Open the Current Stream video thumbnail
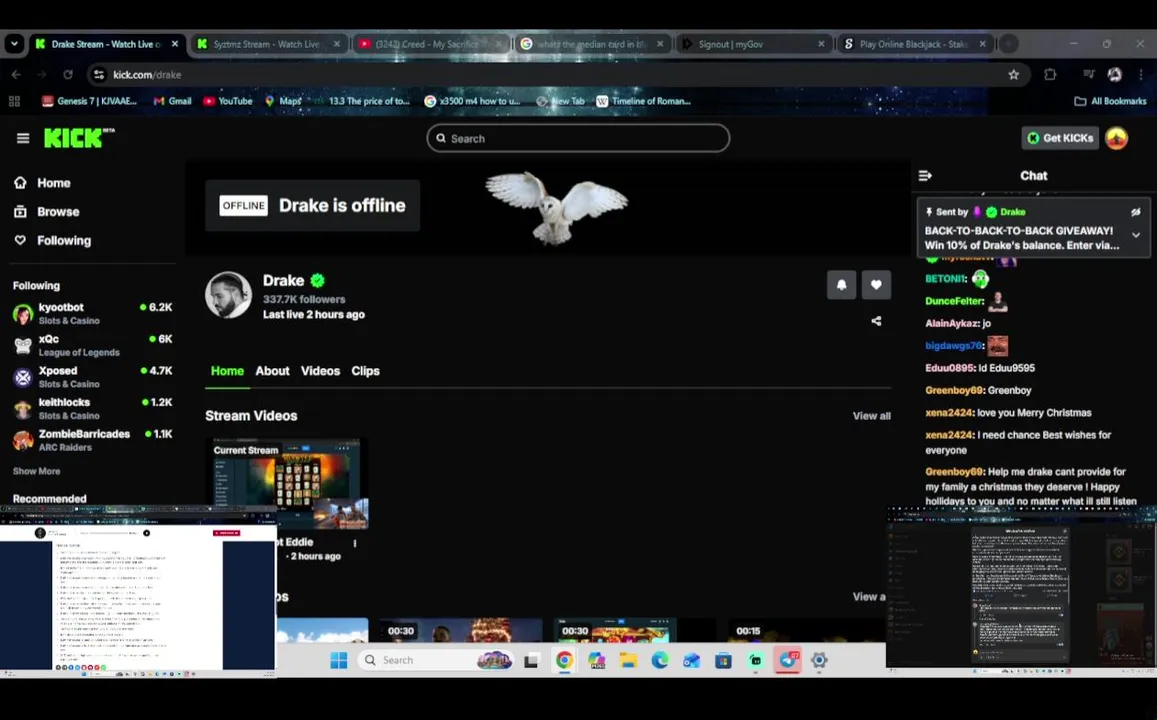 pos(287,485)
